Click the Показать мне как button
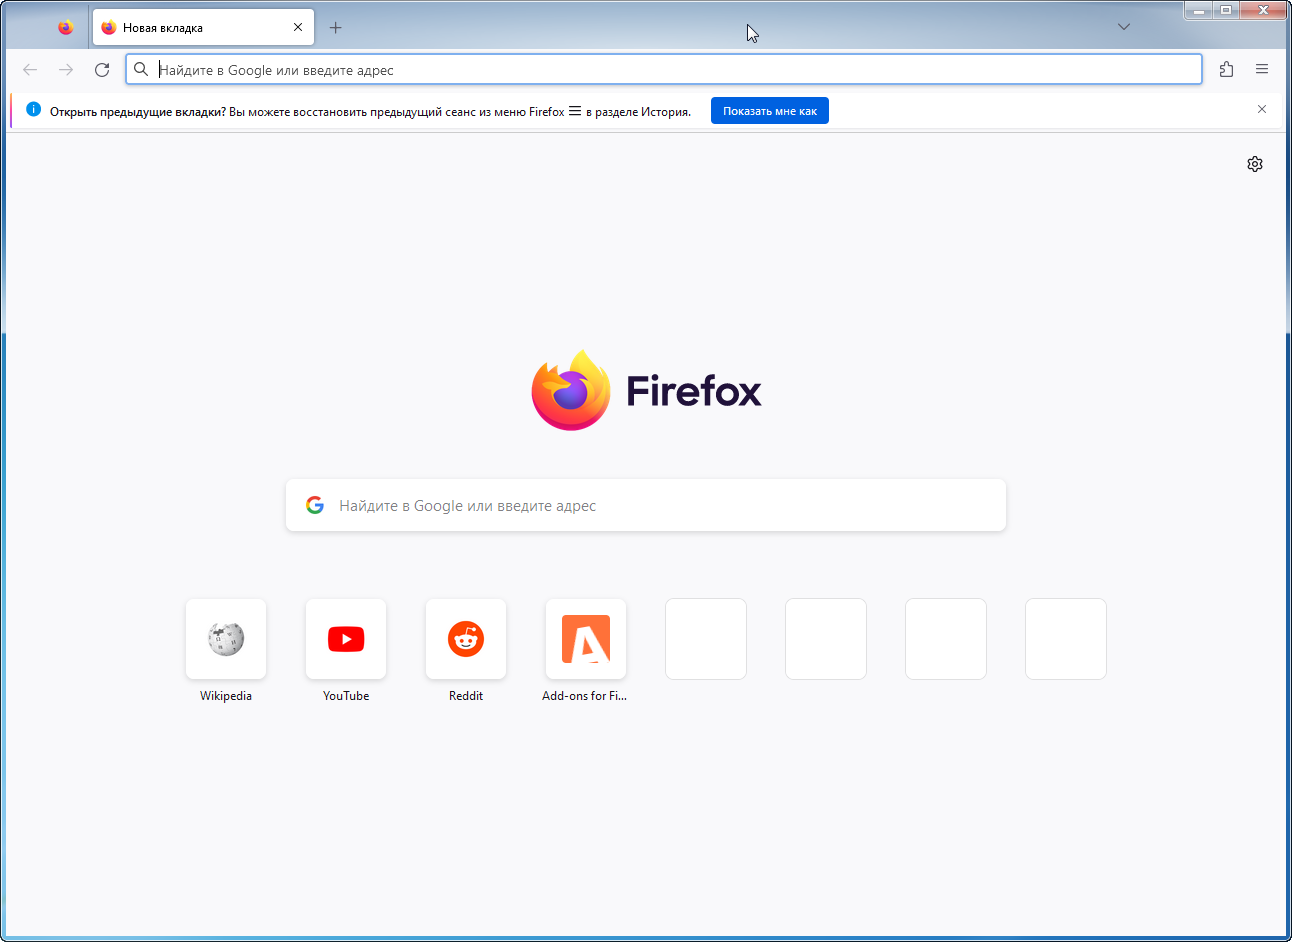The width and height of the screenshot is (1292, 942). [769, 111]
